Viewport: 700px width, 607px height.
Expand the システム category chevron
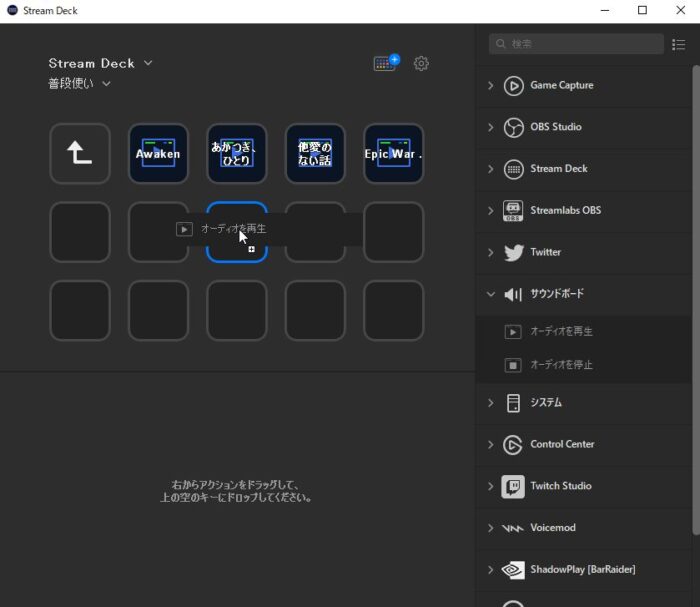pyautogui.click(x=491, y=403)
